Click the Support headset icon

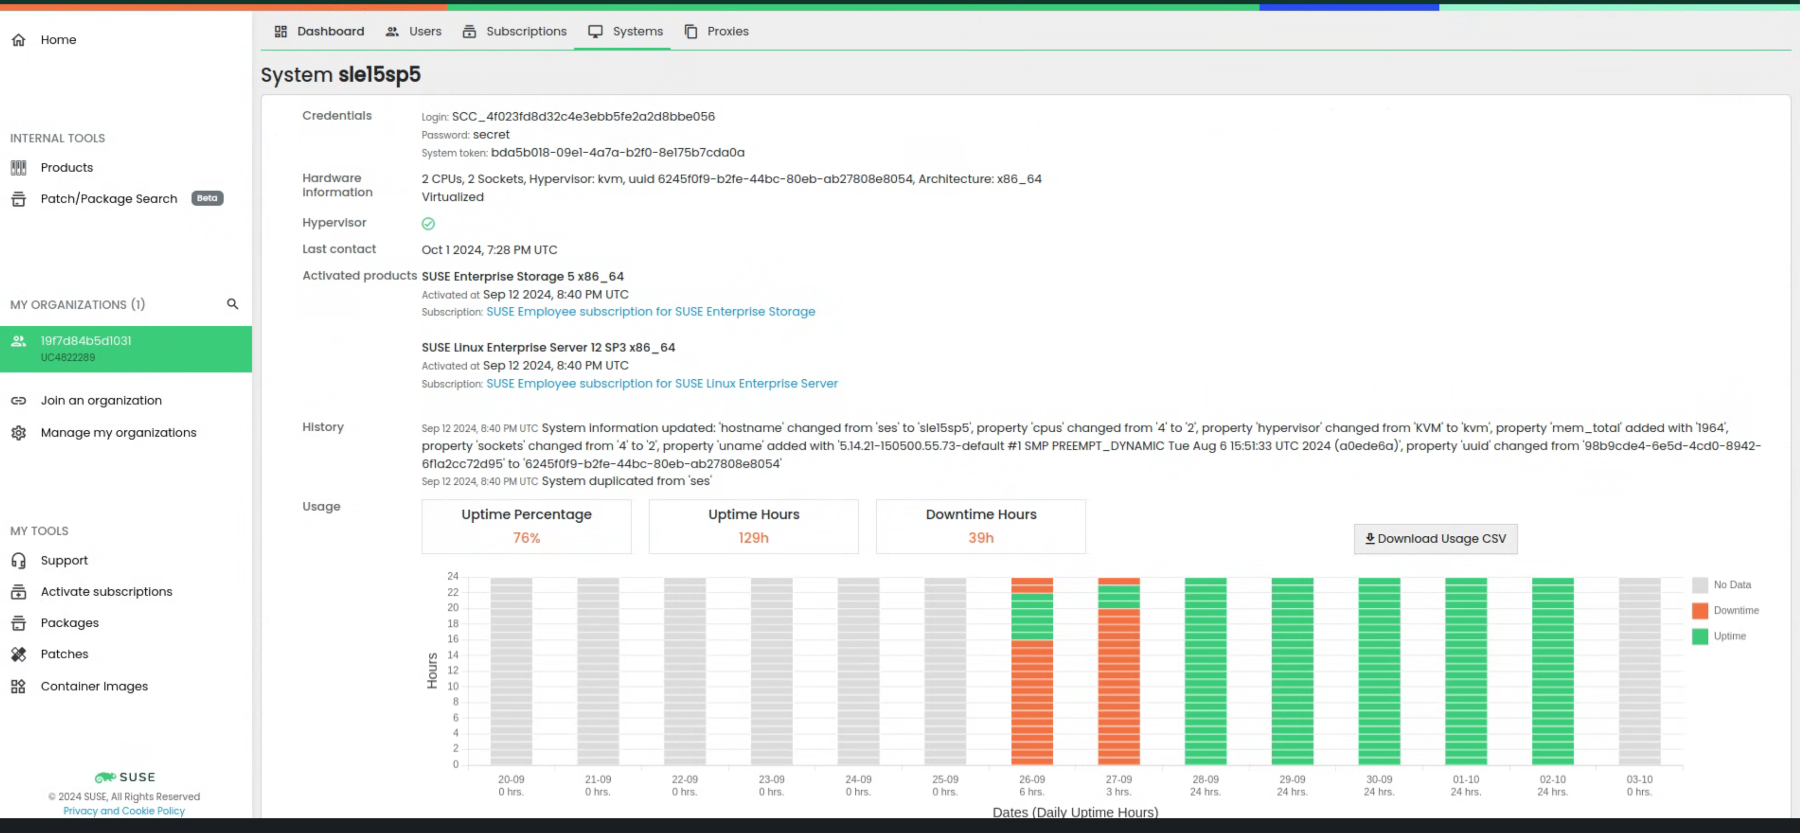coord(18,561)
